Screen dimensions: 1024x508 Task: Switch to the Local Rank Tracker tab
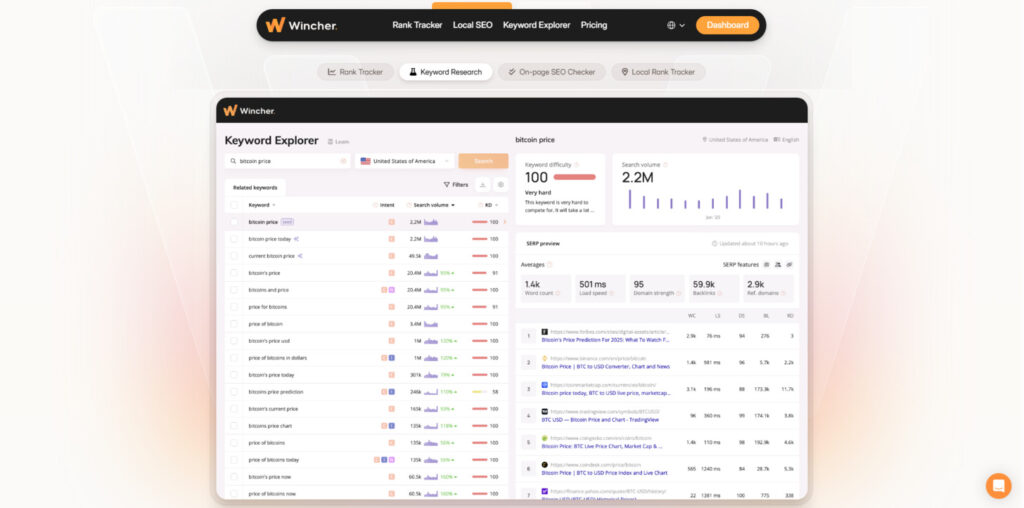pos(658,72)
